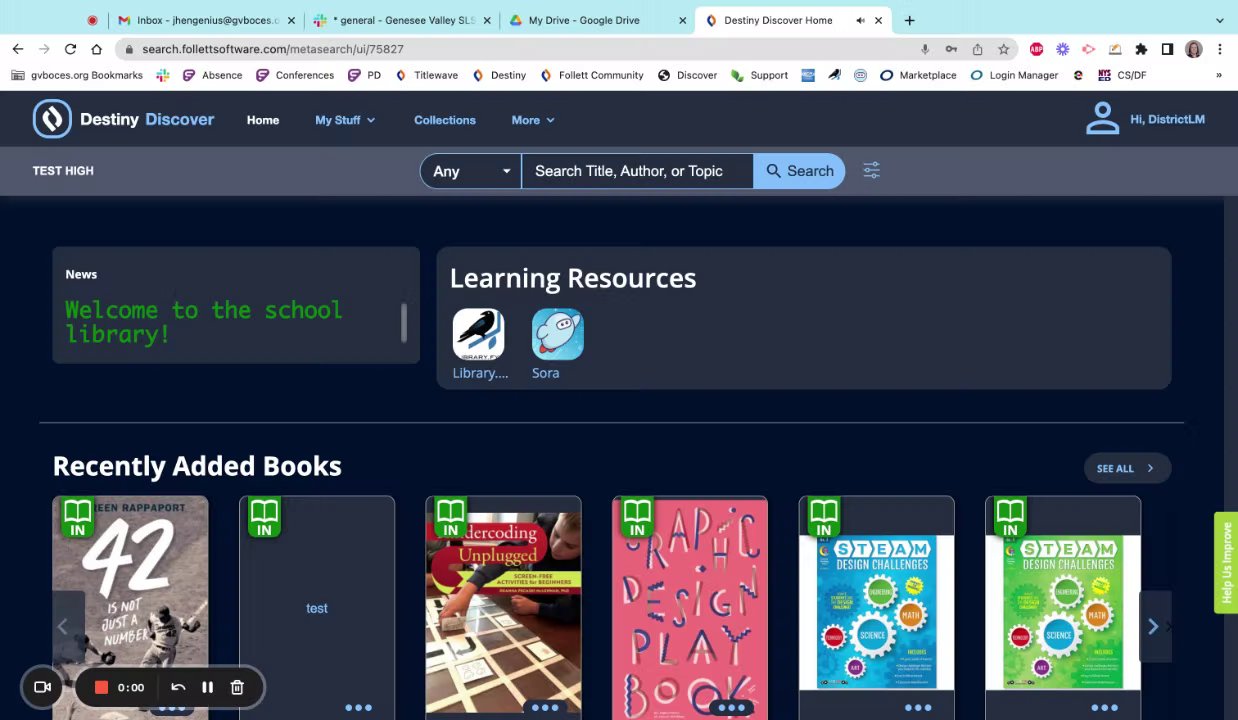Screen dimensions: 1238x720
Task: Share this page from address bar
Action: 977,49
